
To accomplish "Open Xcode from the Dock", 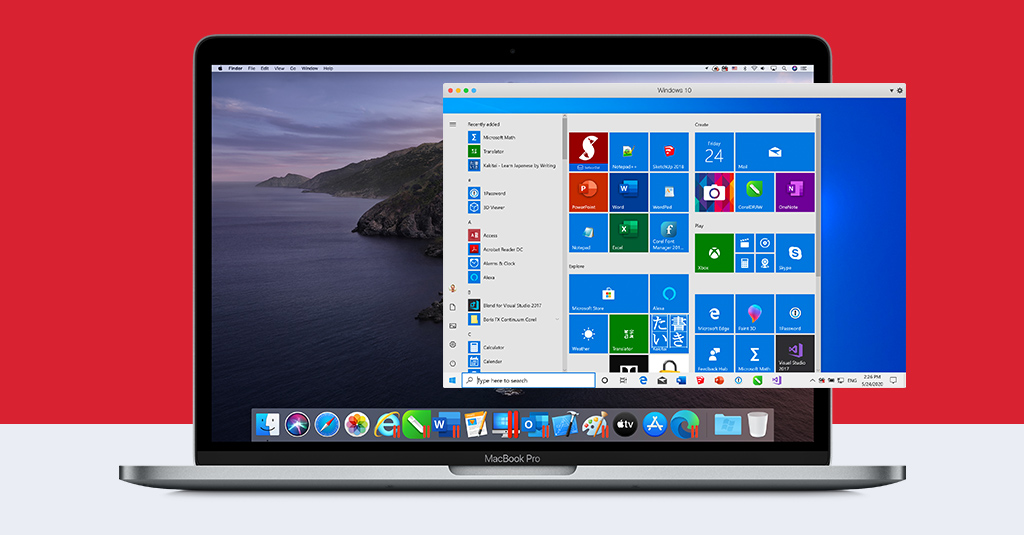I will coord(566,425).
